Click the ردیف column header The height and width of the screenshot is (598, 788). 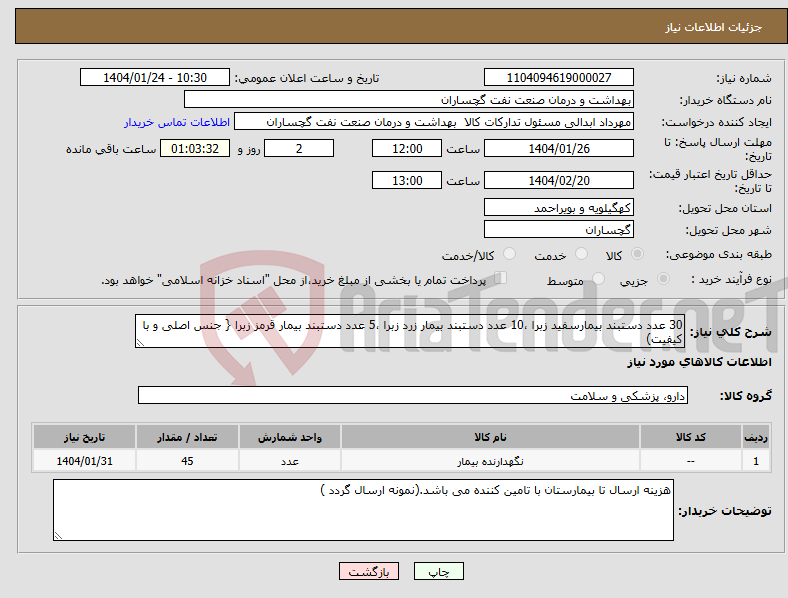(756, 437)
